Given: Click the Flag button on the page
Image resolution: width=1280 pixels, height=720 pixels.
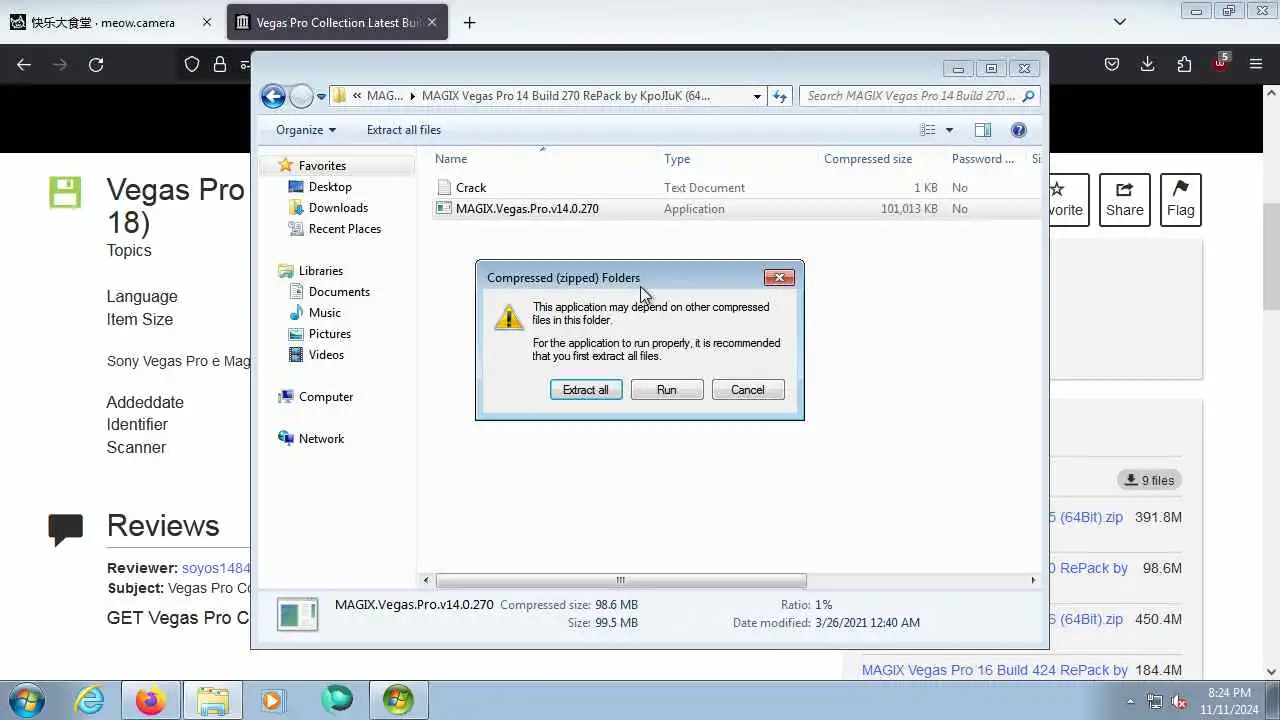Looking at the screenshot, I should pos(1181,200).
